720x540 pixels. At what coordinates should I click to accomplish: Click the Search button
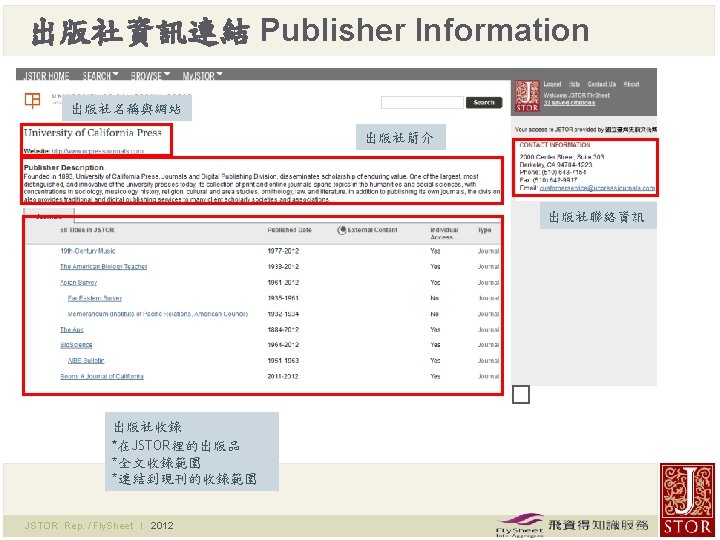pos(484,102)
